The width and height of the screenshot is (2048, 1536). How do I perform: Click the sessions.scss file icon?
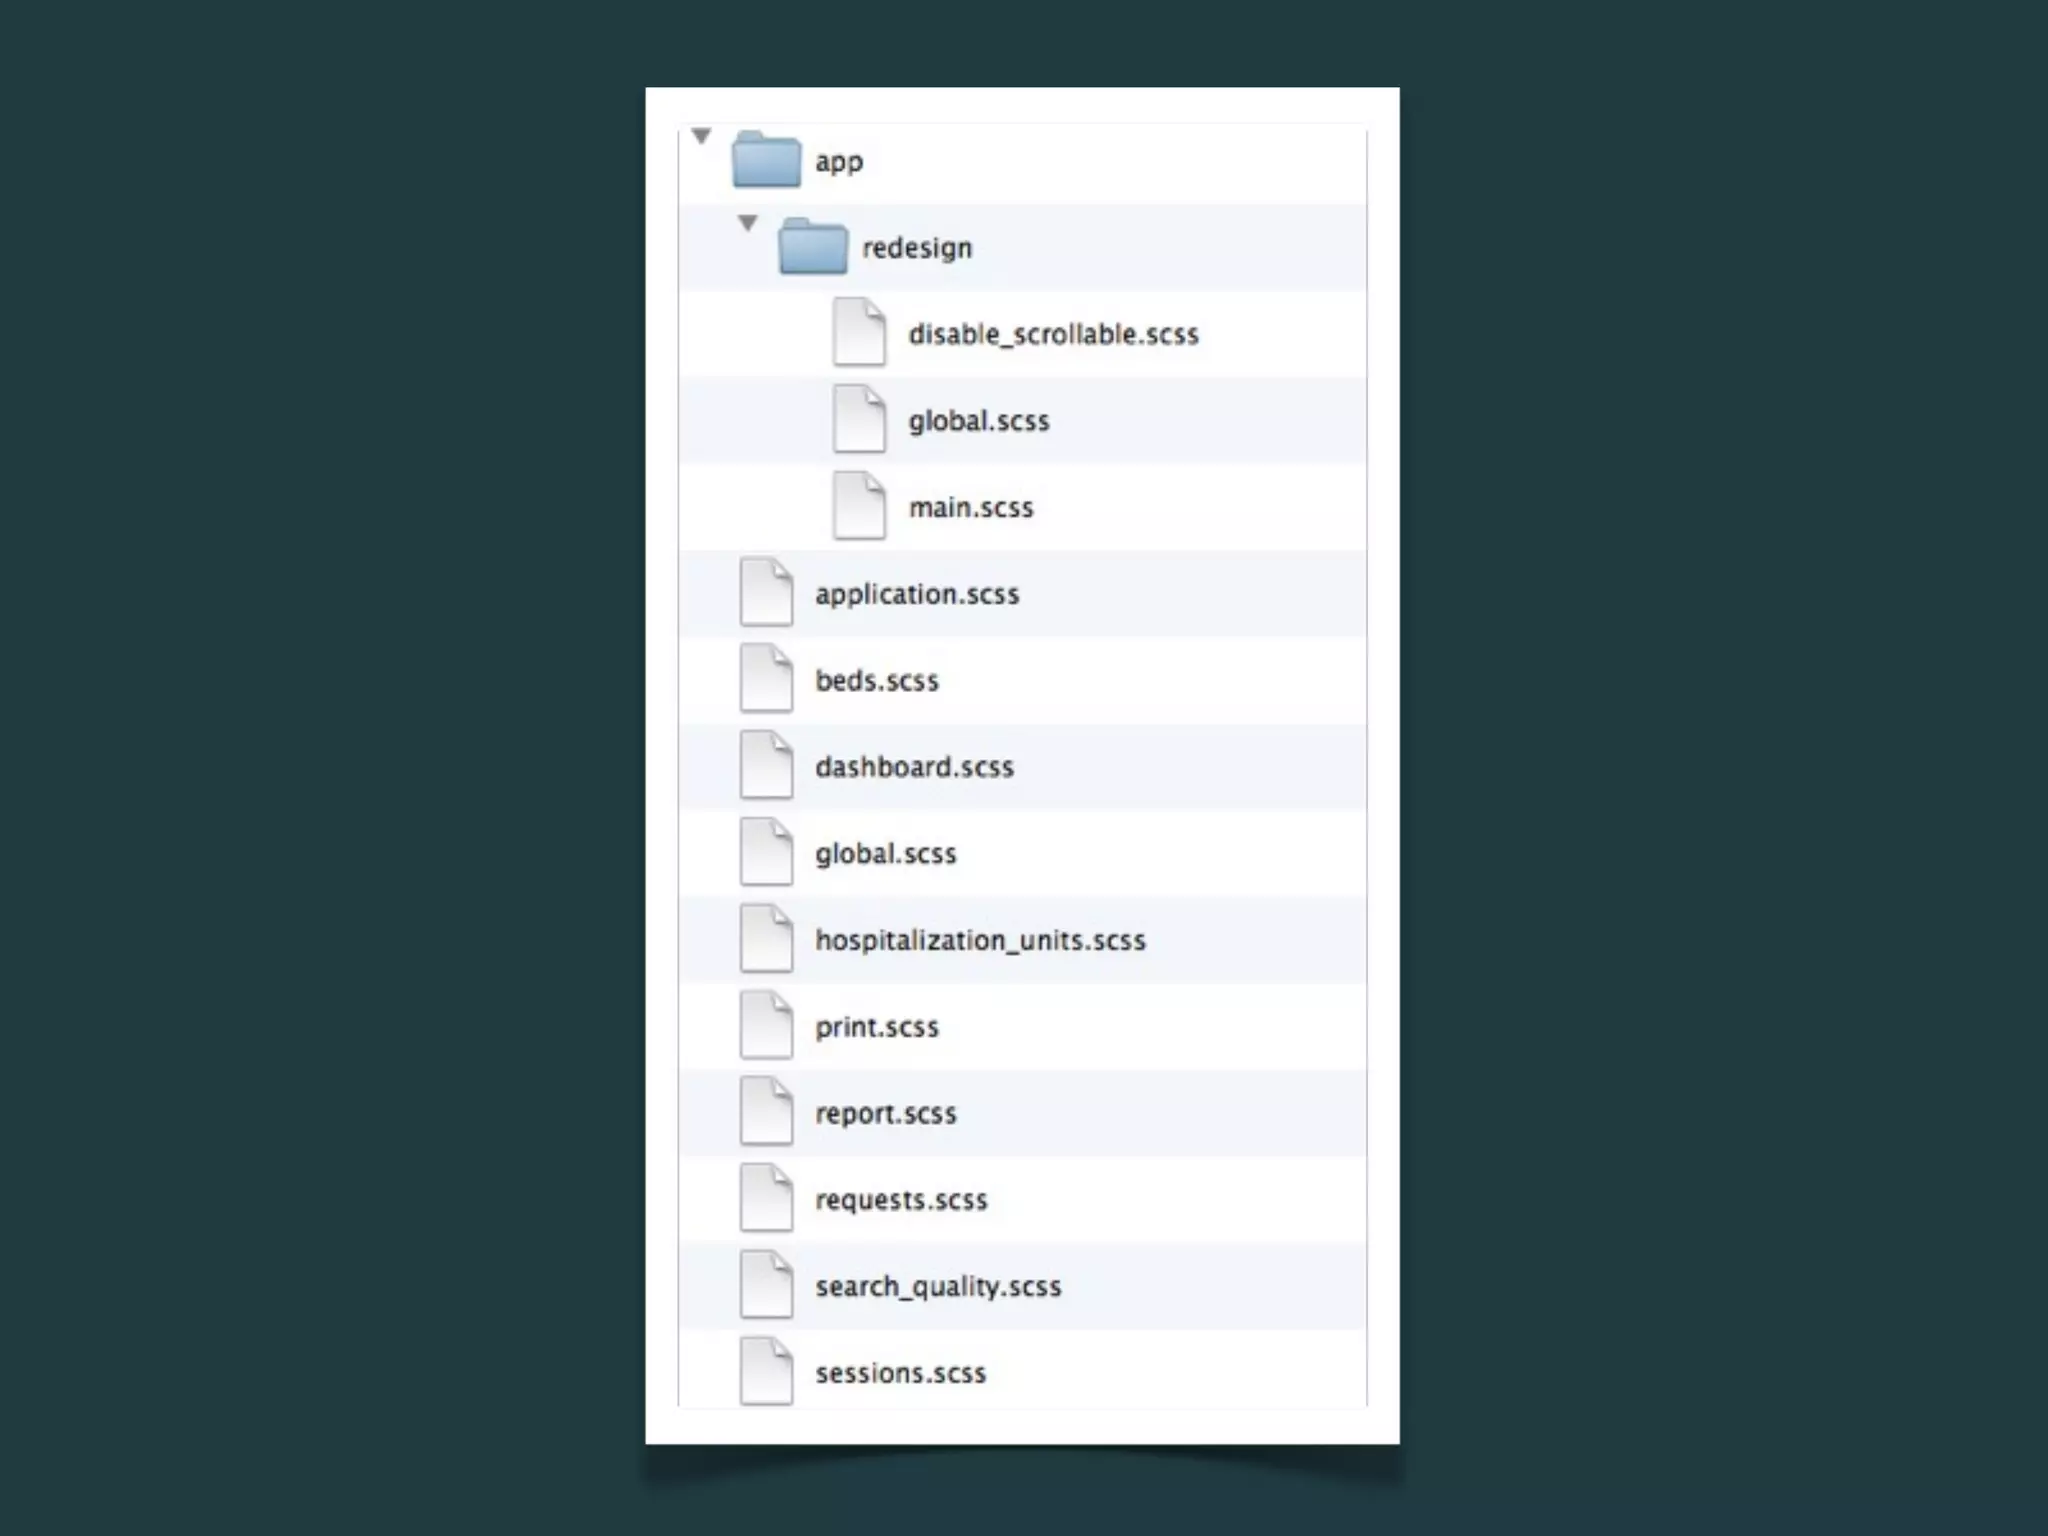[x=766, y=1372]
